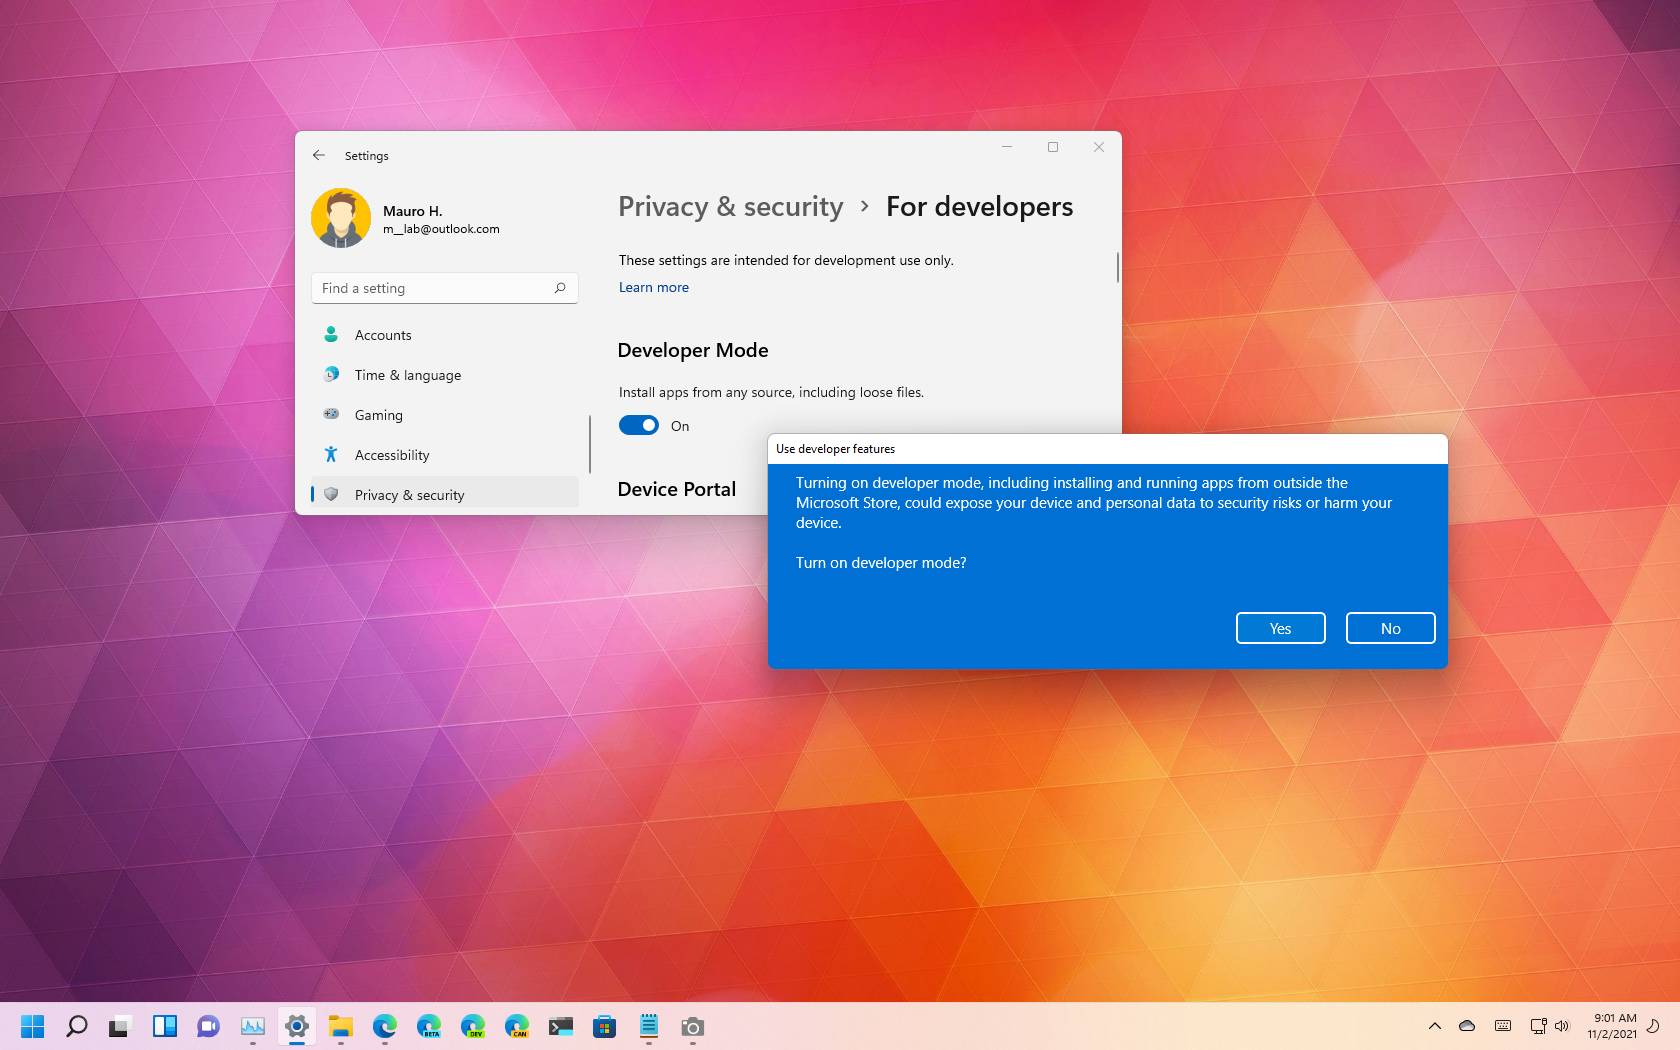Open the m_lab@outlook.com account entry
The image size is (1680, 1050).
click(441, 229)
